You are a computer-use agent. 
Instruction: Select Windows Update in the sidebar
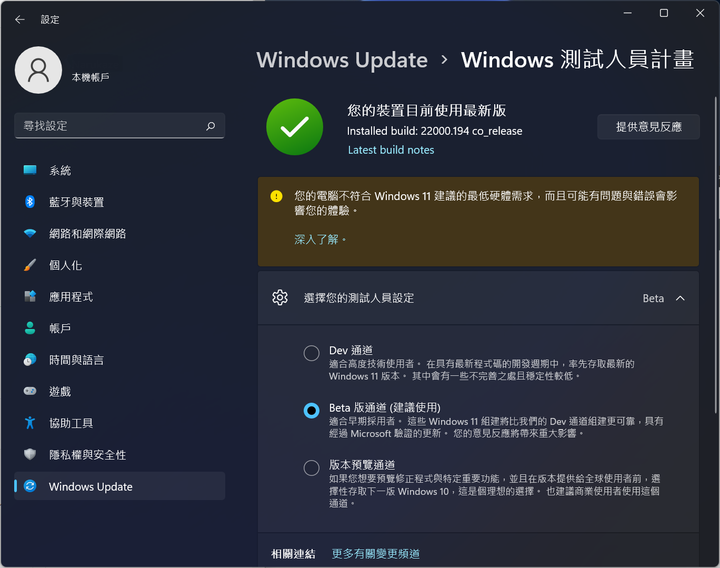coord(119,486)
